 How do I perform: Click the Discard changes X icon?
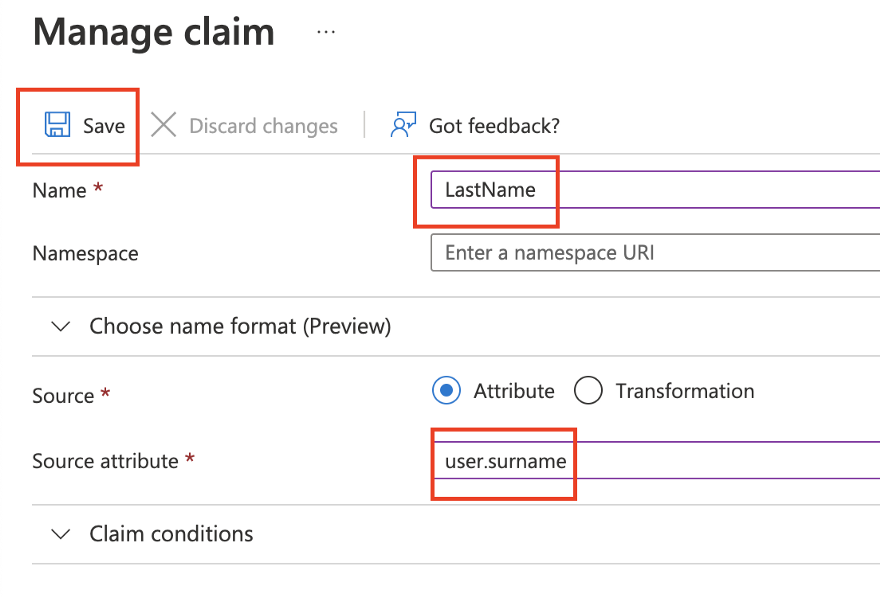click(x=163, y=125)
